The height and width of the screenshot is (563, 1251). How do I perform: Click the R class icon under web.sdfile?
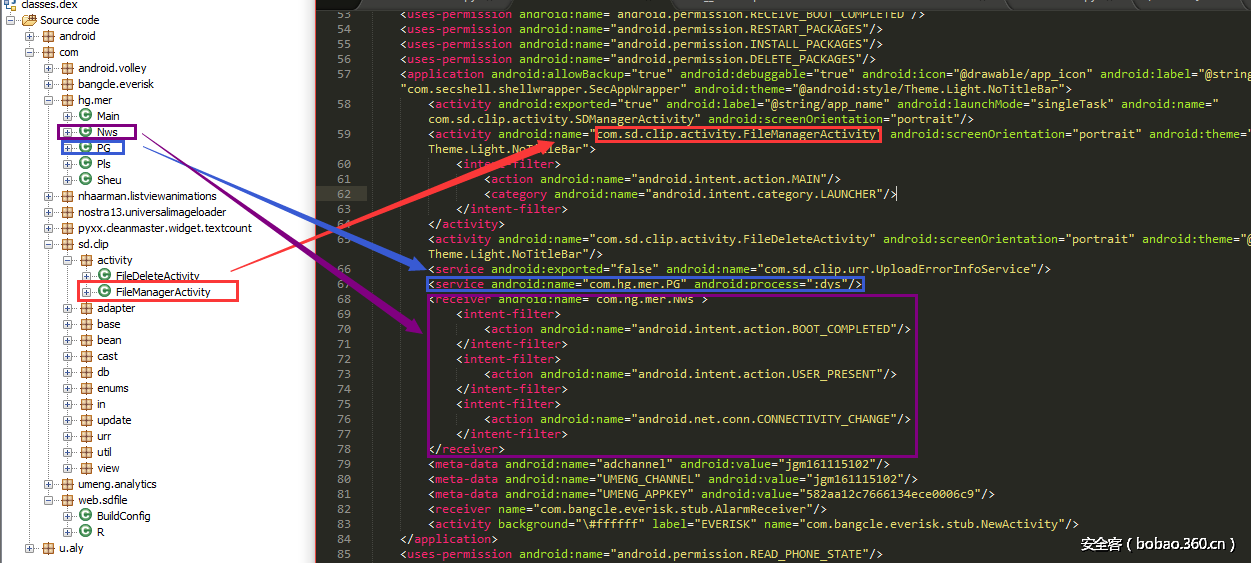click(x=86, y=532)
